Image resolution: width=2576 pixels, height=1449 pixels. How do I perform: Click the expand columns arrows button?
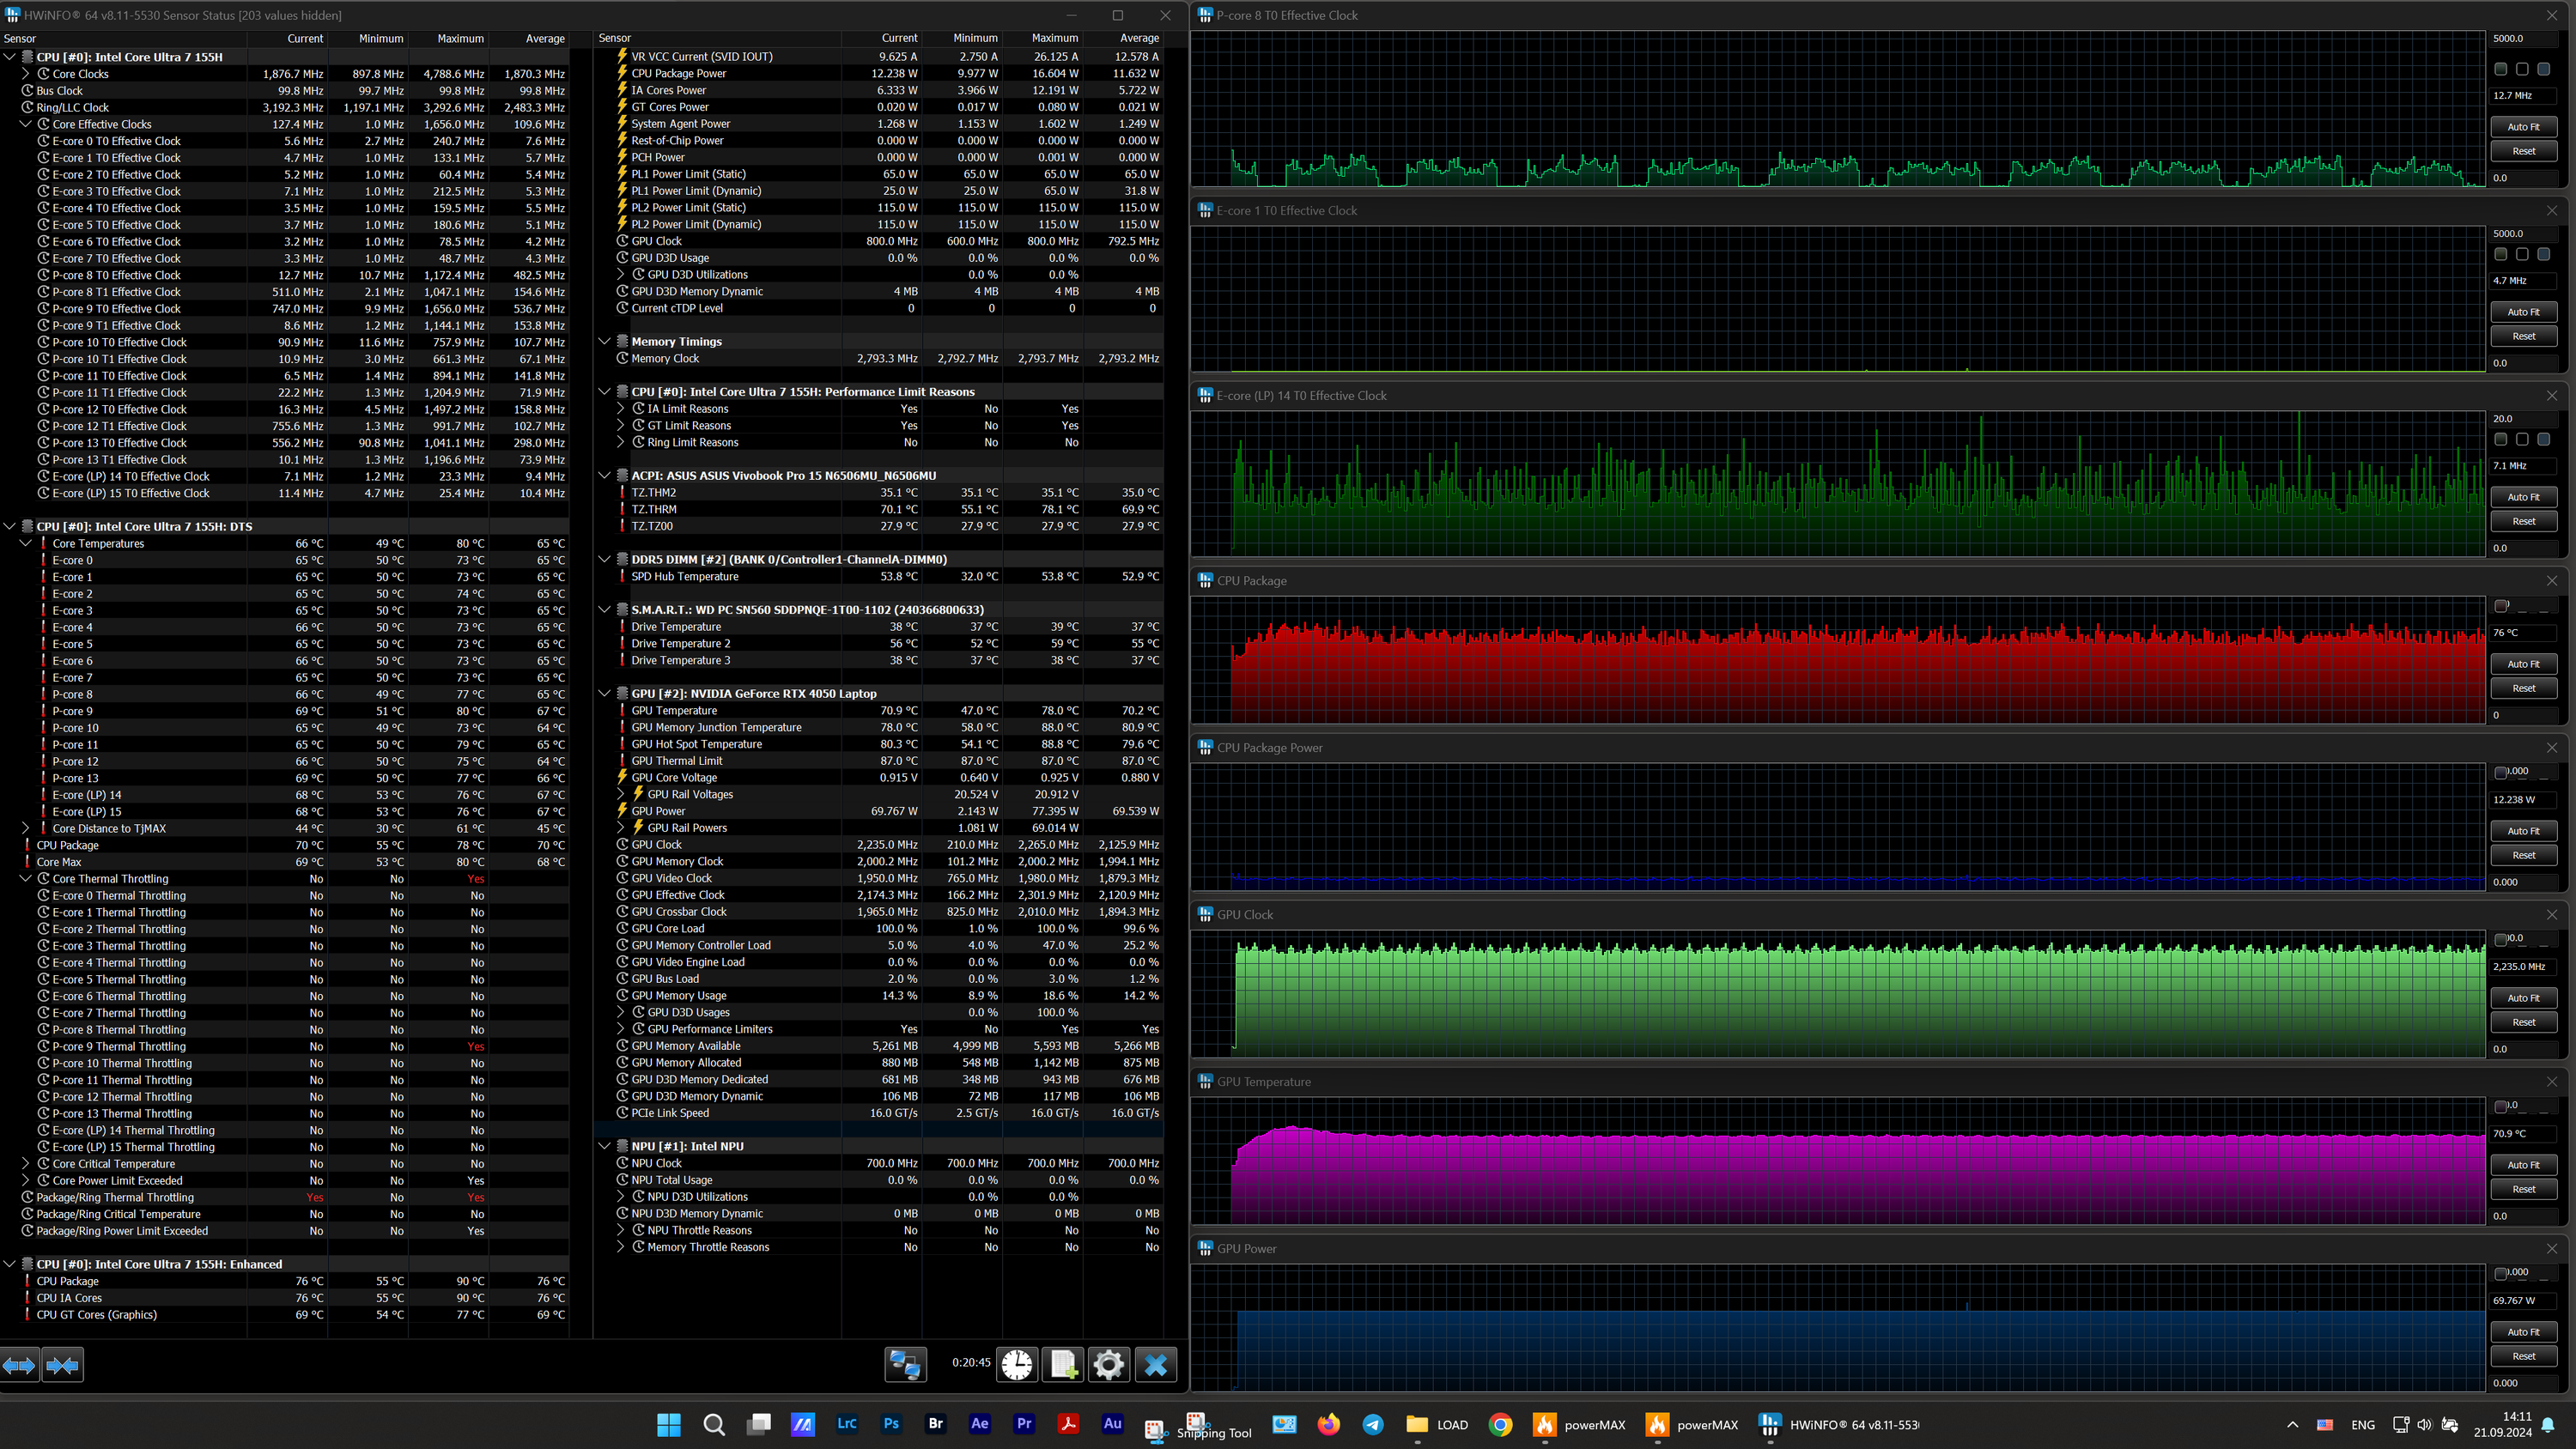click(19, 1364)
